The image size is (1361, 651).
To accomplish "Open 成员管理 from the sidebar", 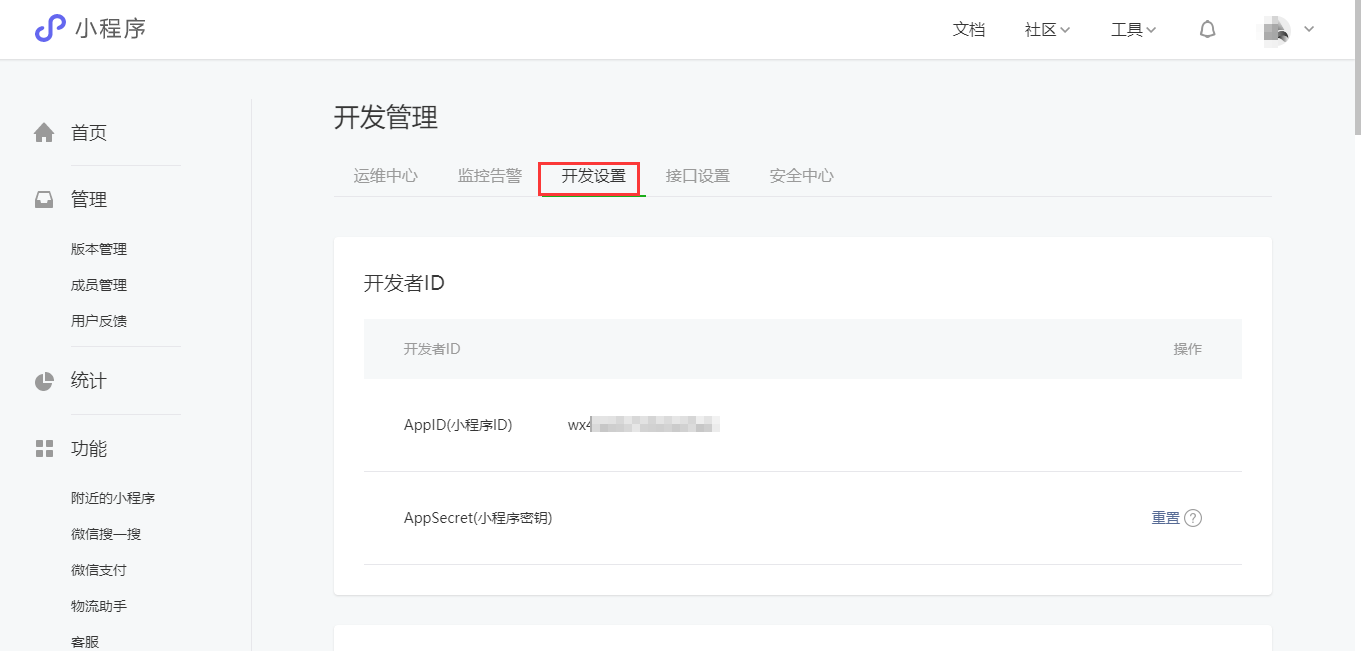I will click(98, 284).
